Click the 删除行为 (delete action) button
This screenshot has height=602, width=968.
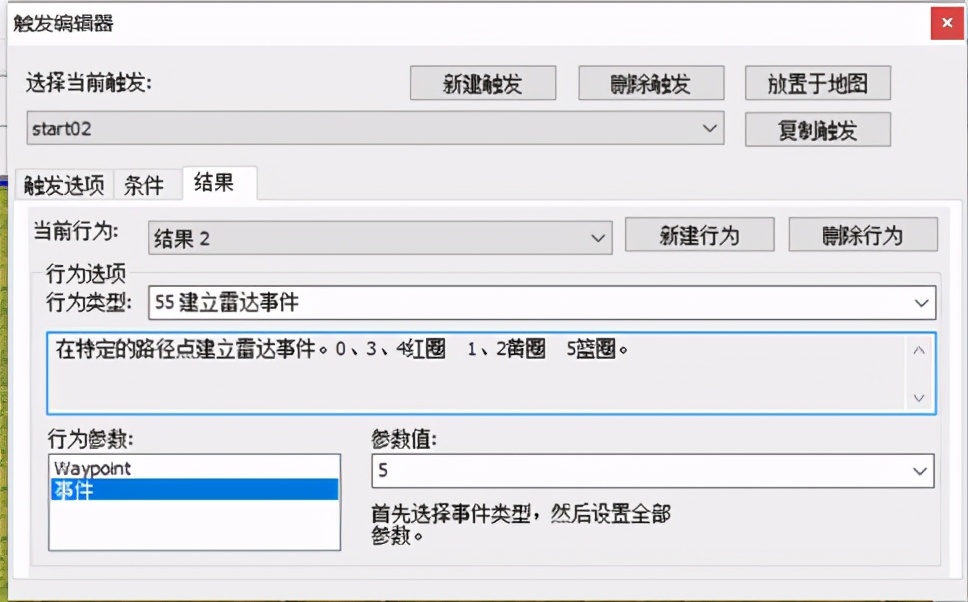coord(862,235)
